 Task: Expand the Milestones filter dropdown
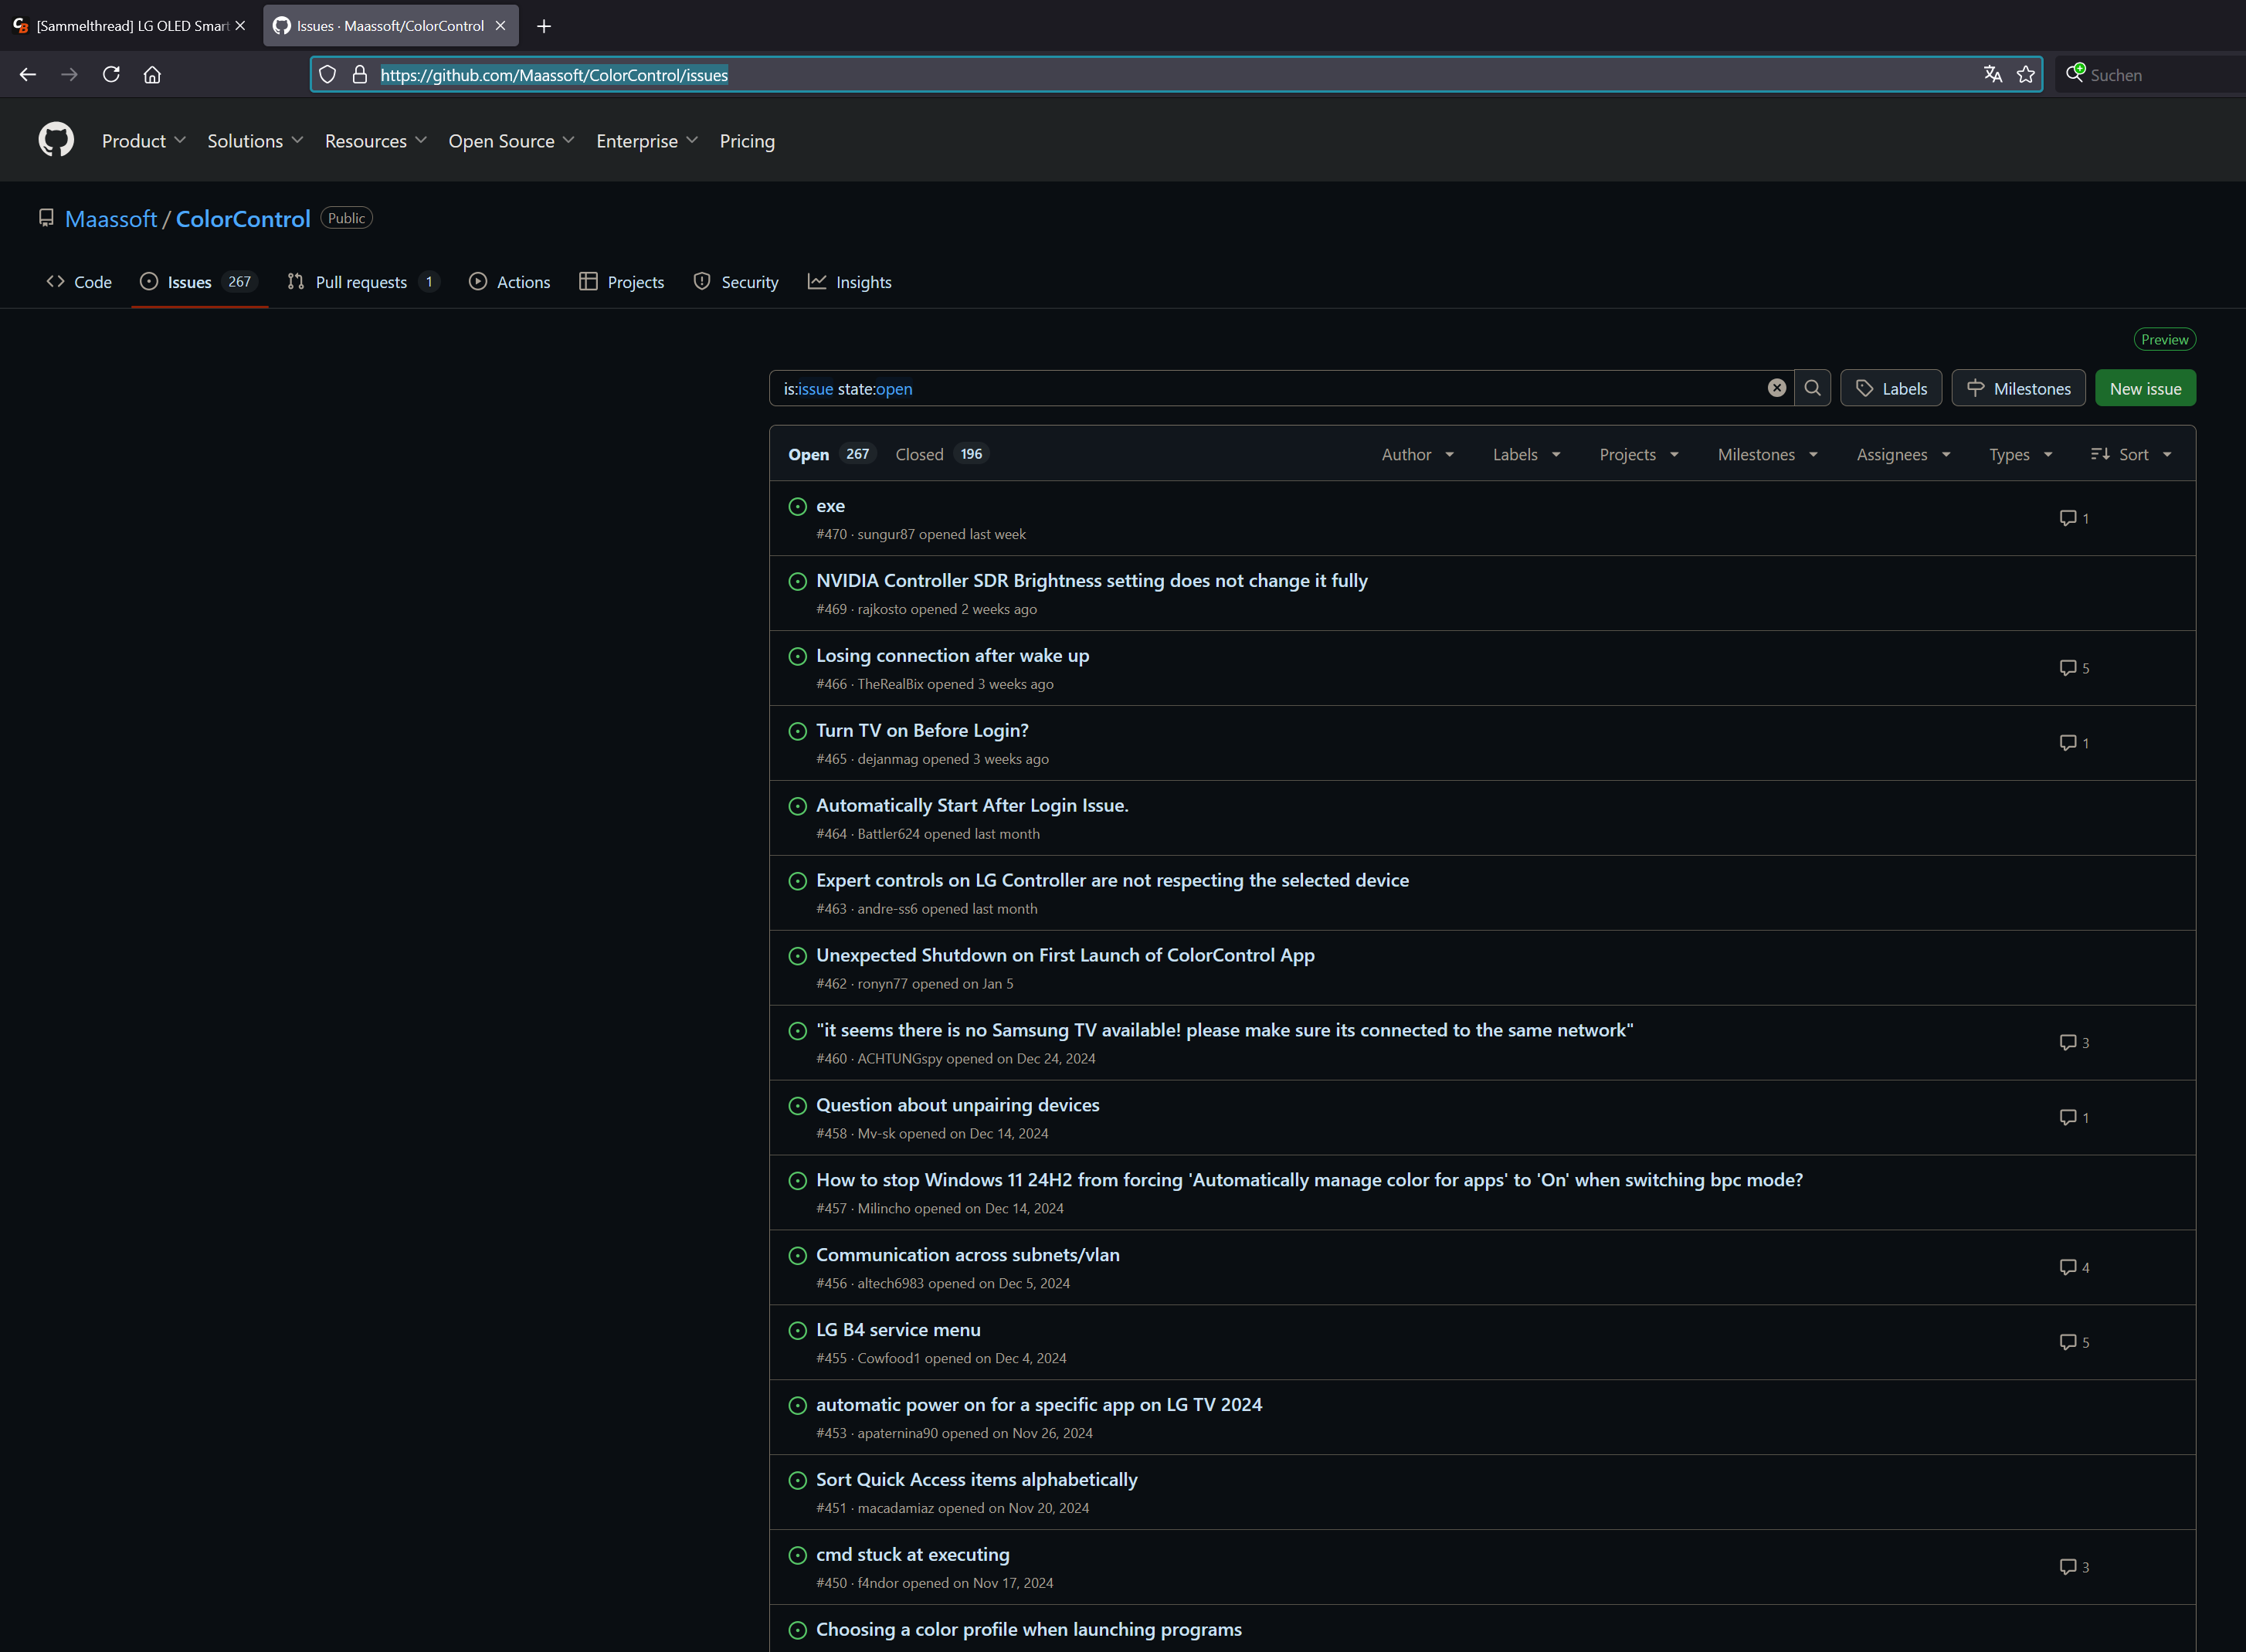[x=1766, y=454]
